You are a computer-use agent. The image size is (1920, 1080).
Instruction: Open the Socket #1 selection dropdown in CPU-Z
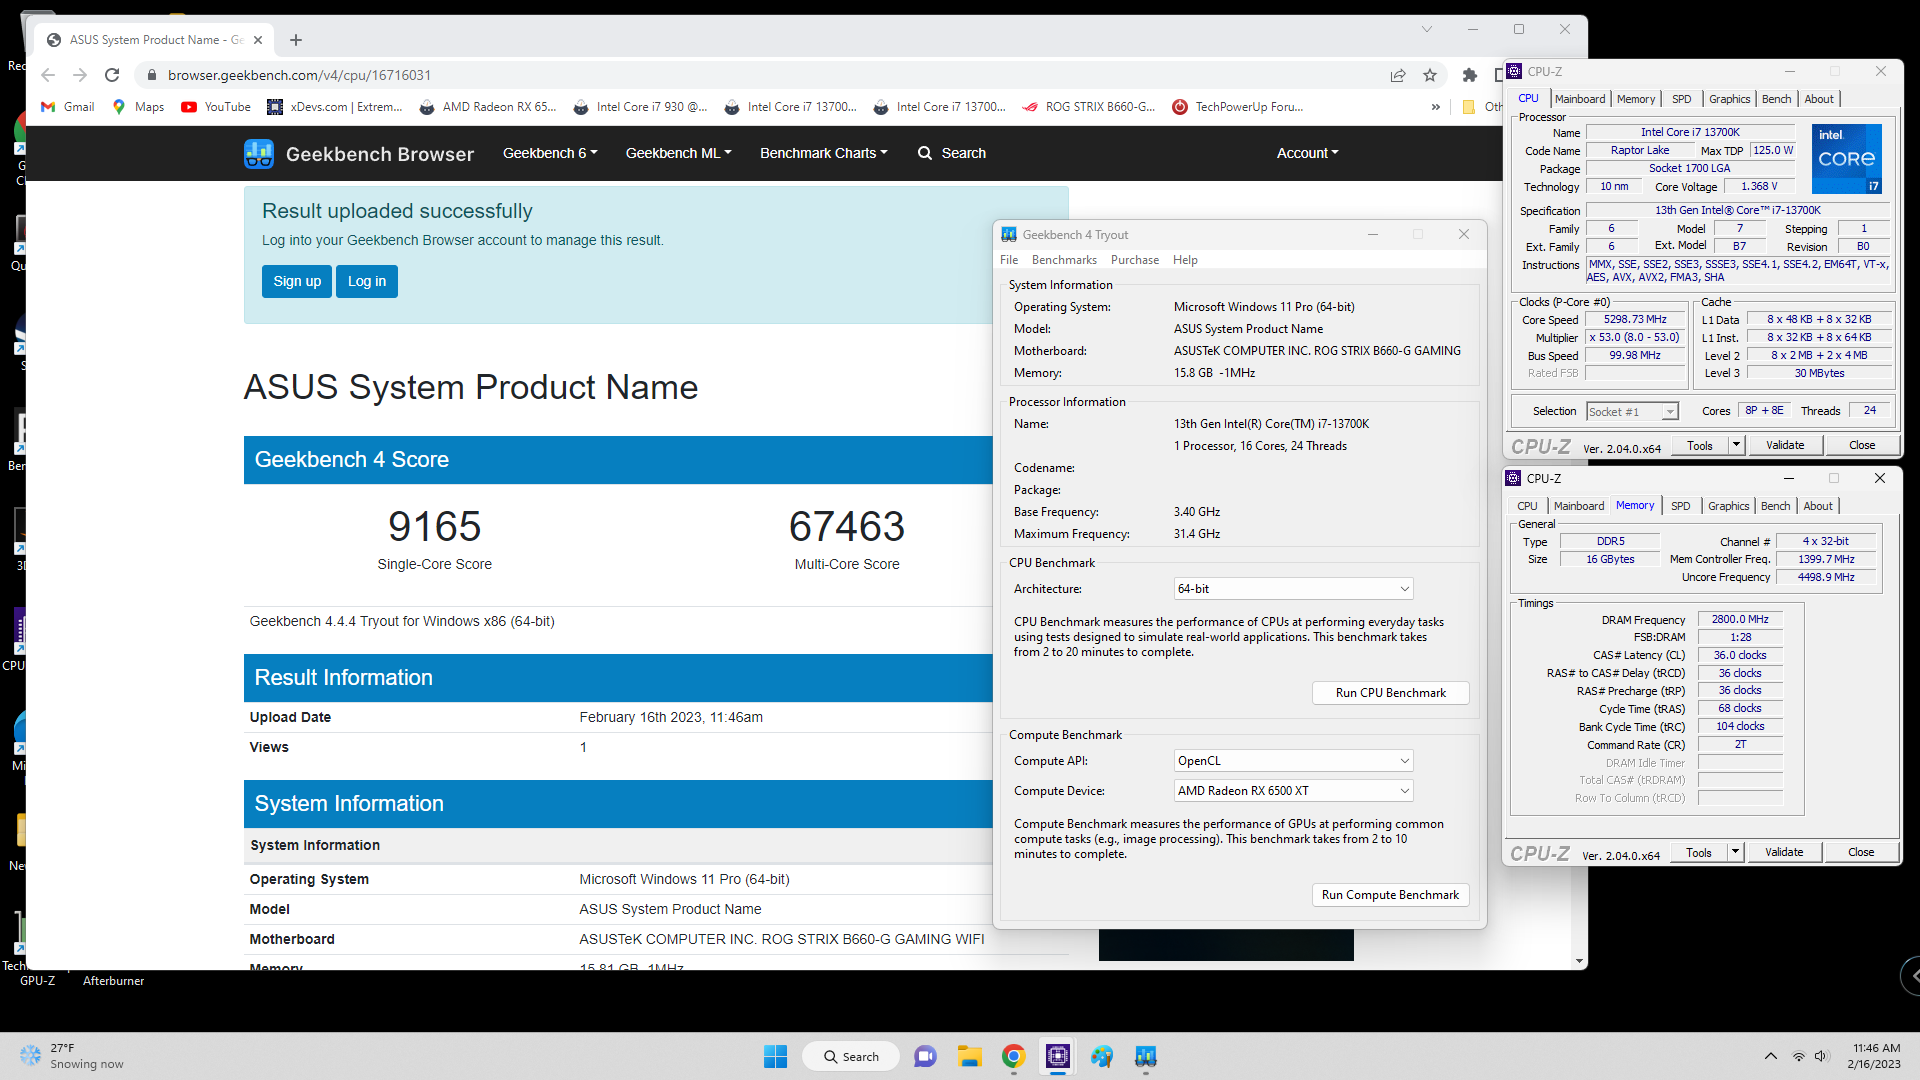pyautogui.click(x=1632, y=412)
